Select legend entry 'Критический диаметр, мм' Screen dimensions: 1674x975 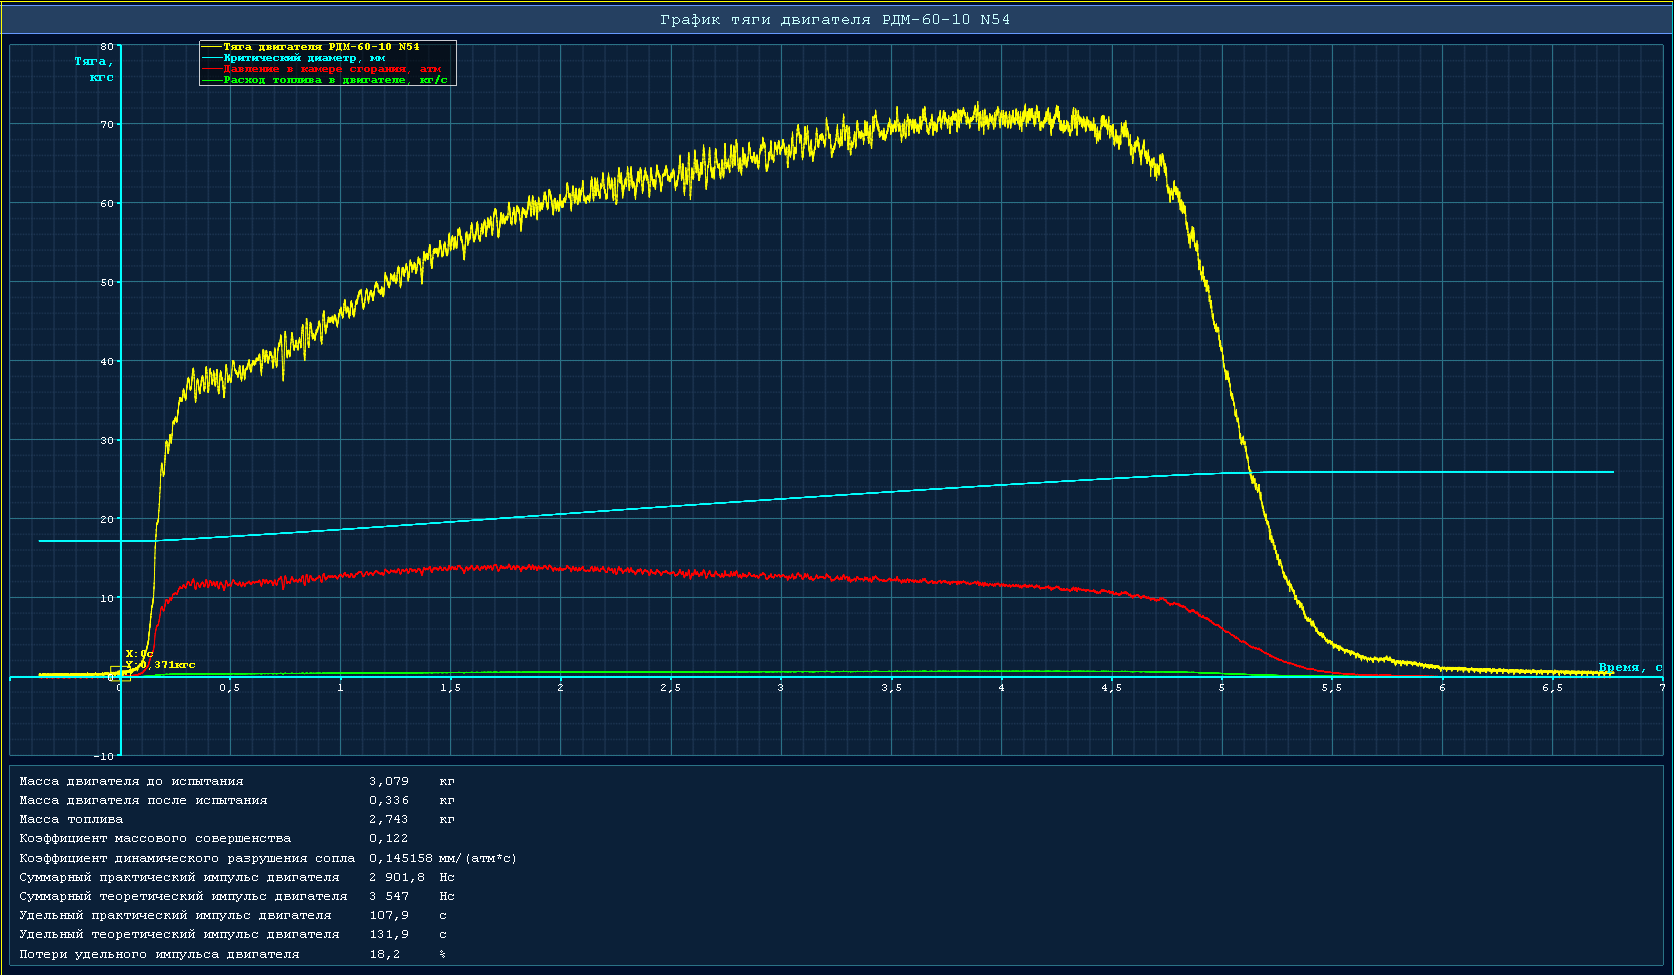coord(304,58)
